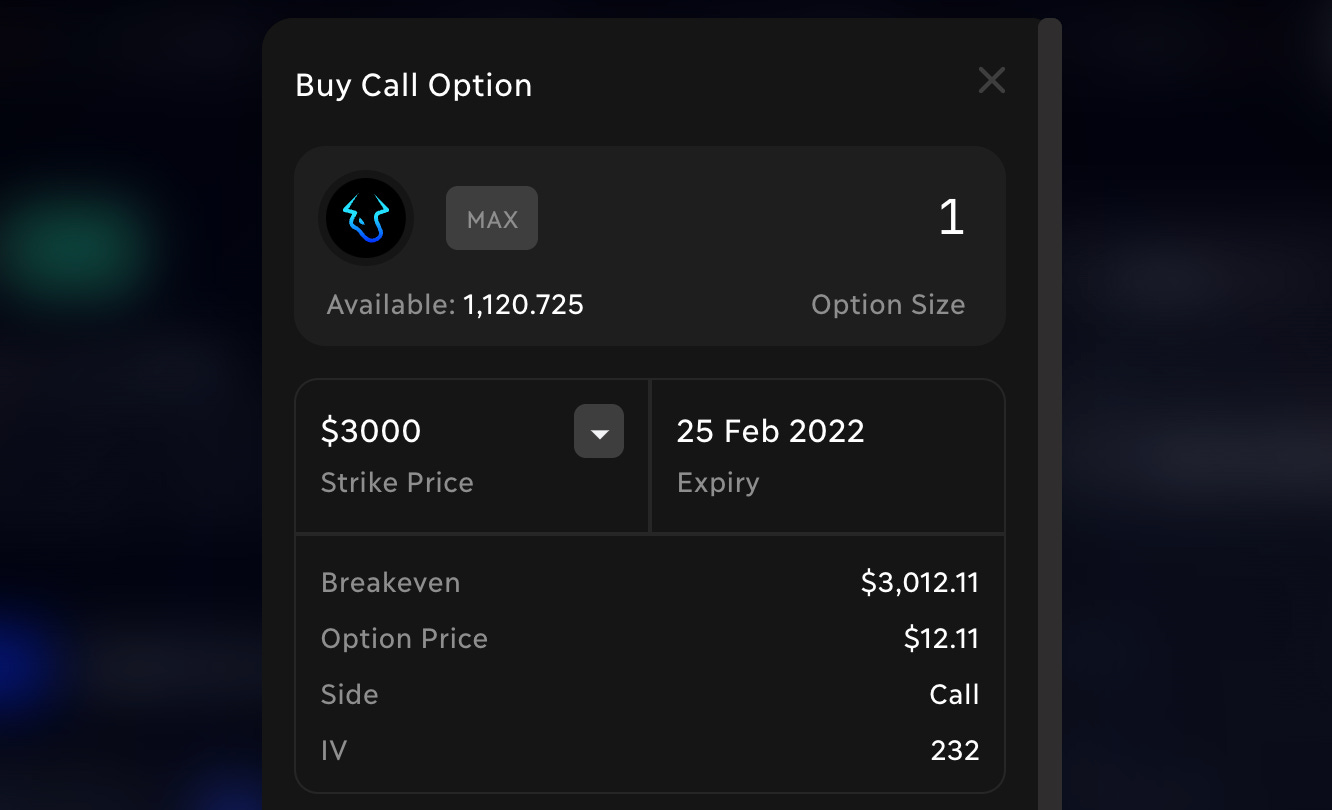Screen dimensions: 1332x810
Task: Click the Buy Call Option title
Action: (x=414, y=85)
